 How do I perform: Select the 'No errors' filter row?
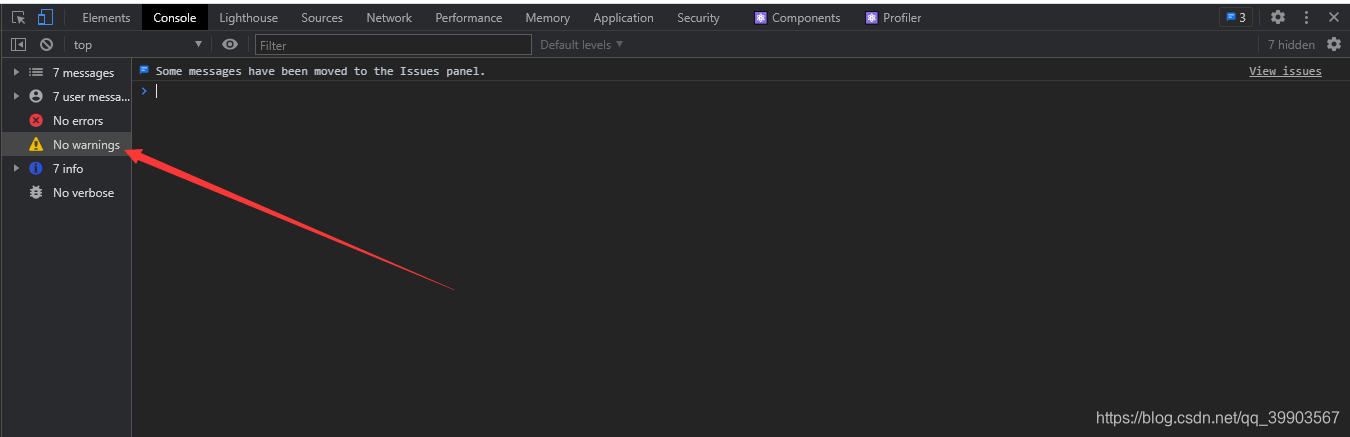(x=66, y=120)
